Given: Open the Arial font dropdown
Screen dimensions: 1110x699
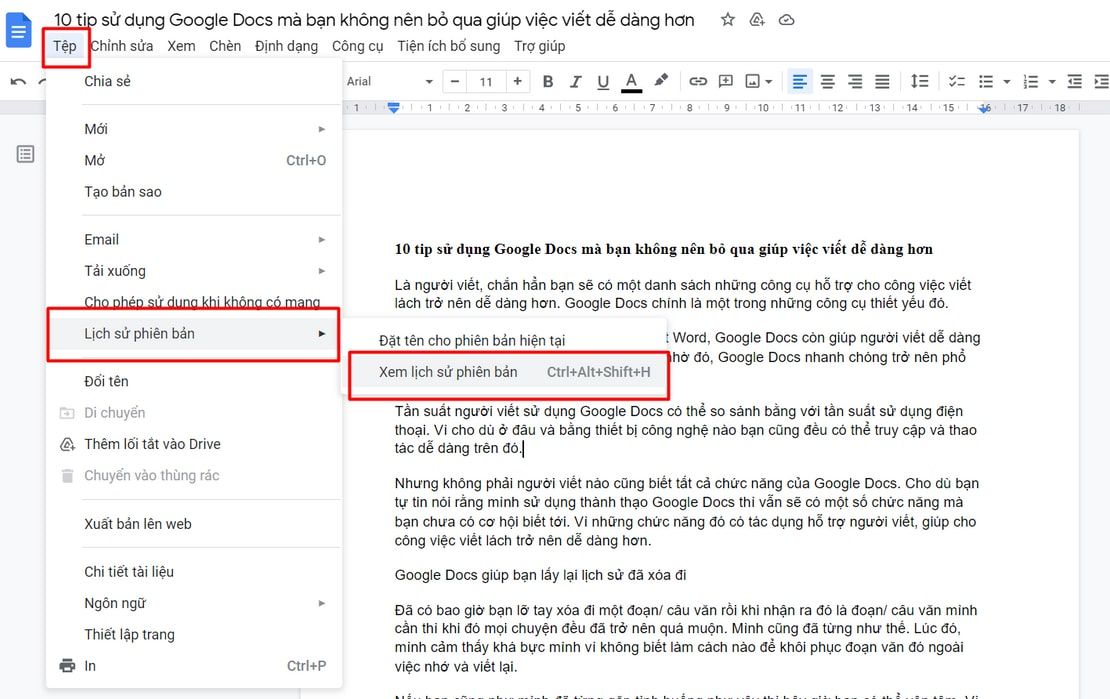Looking at the screenshot, I should tap(389, 81).
